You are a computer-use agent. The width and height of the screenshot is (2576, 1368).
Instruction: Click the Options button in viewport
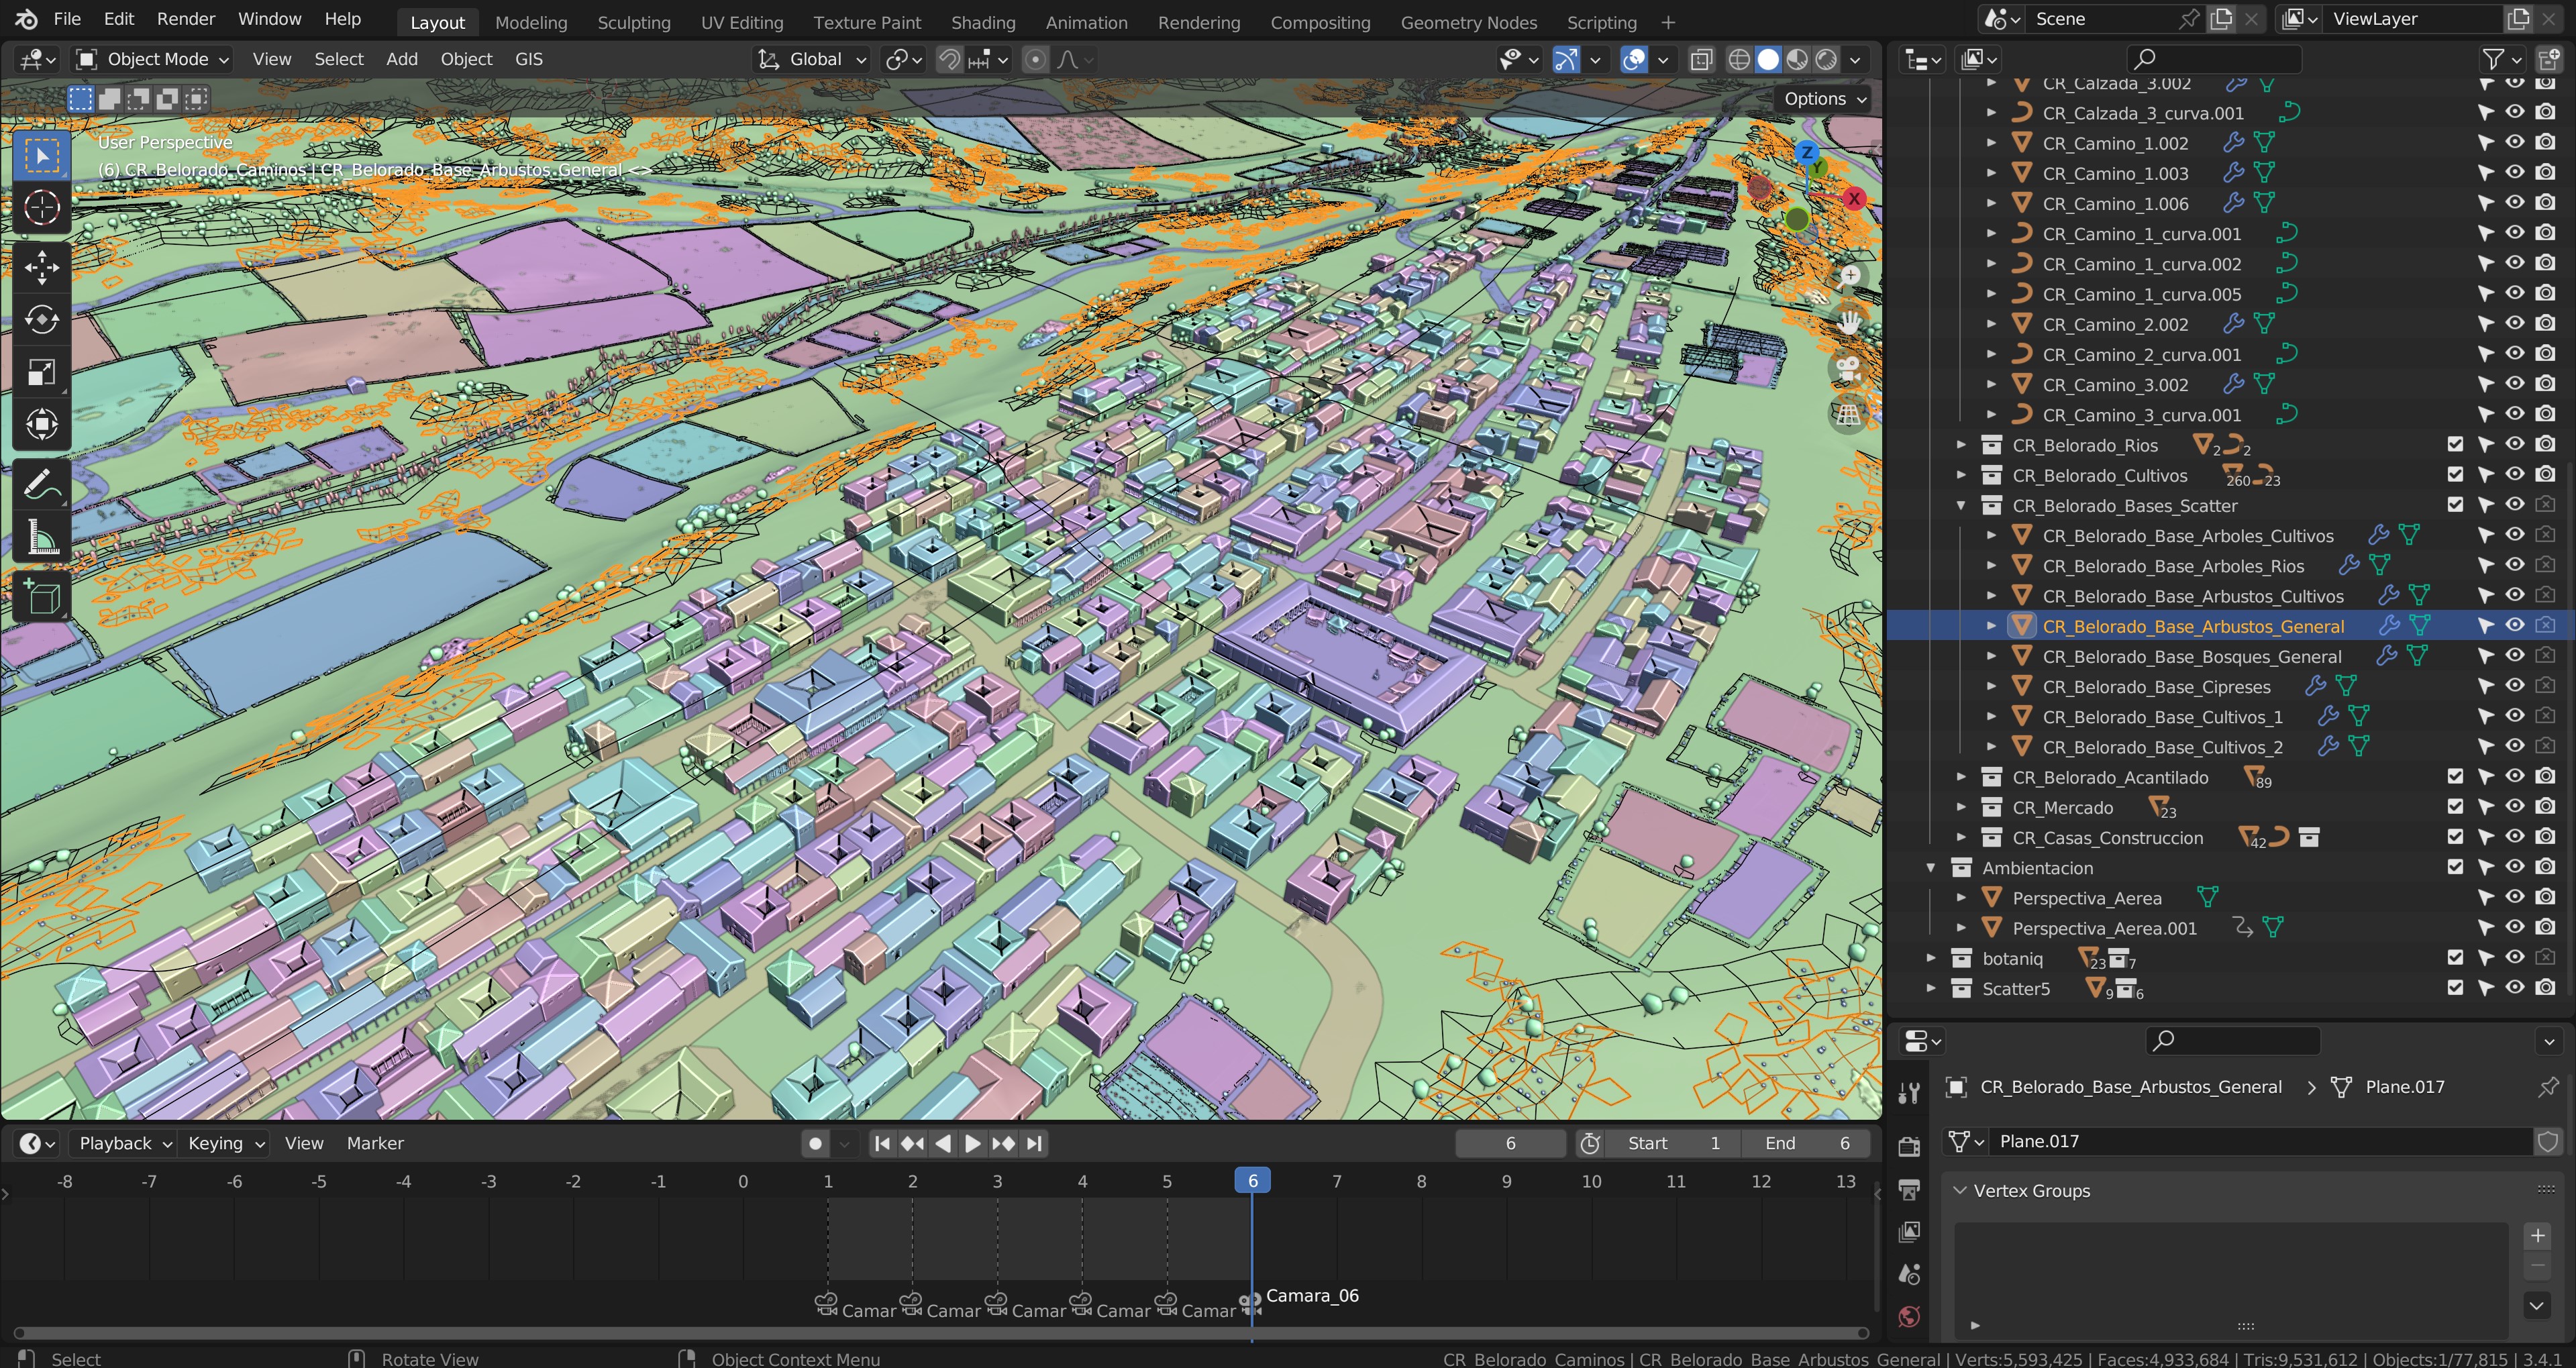(x=1824, y=98)
